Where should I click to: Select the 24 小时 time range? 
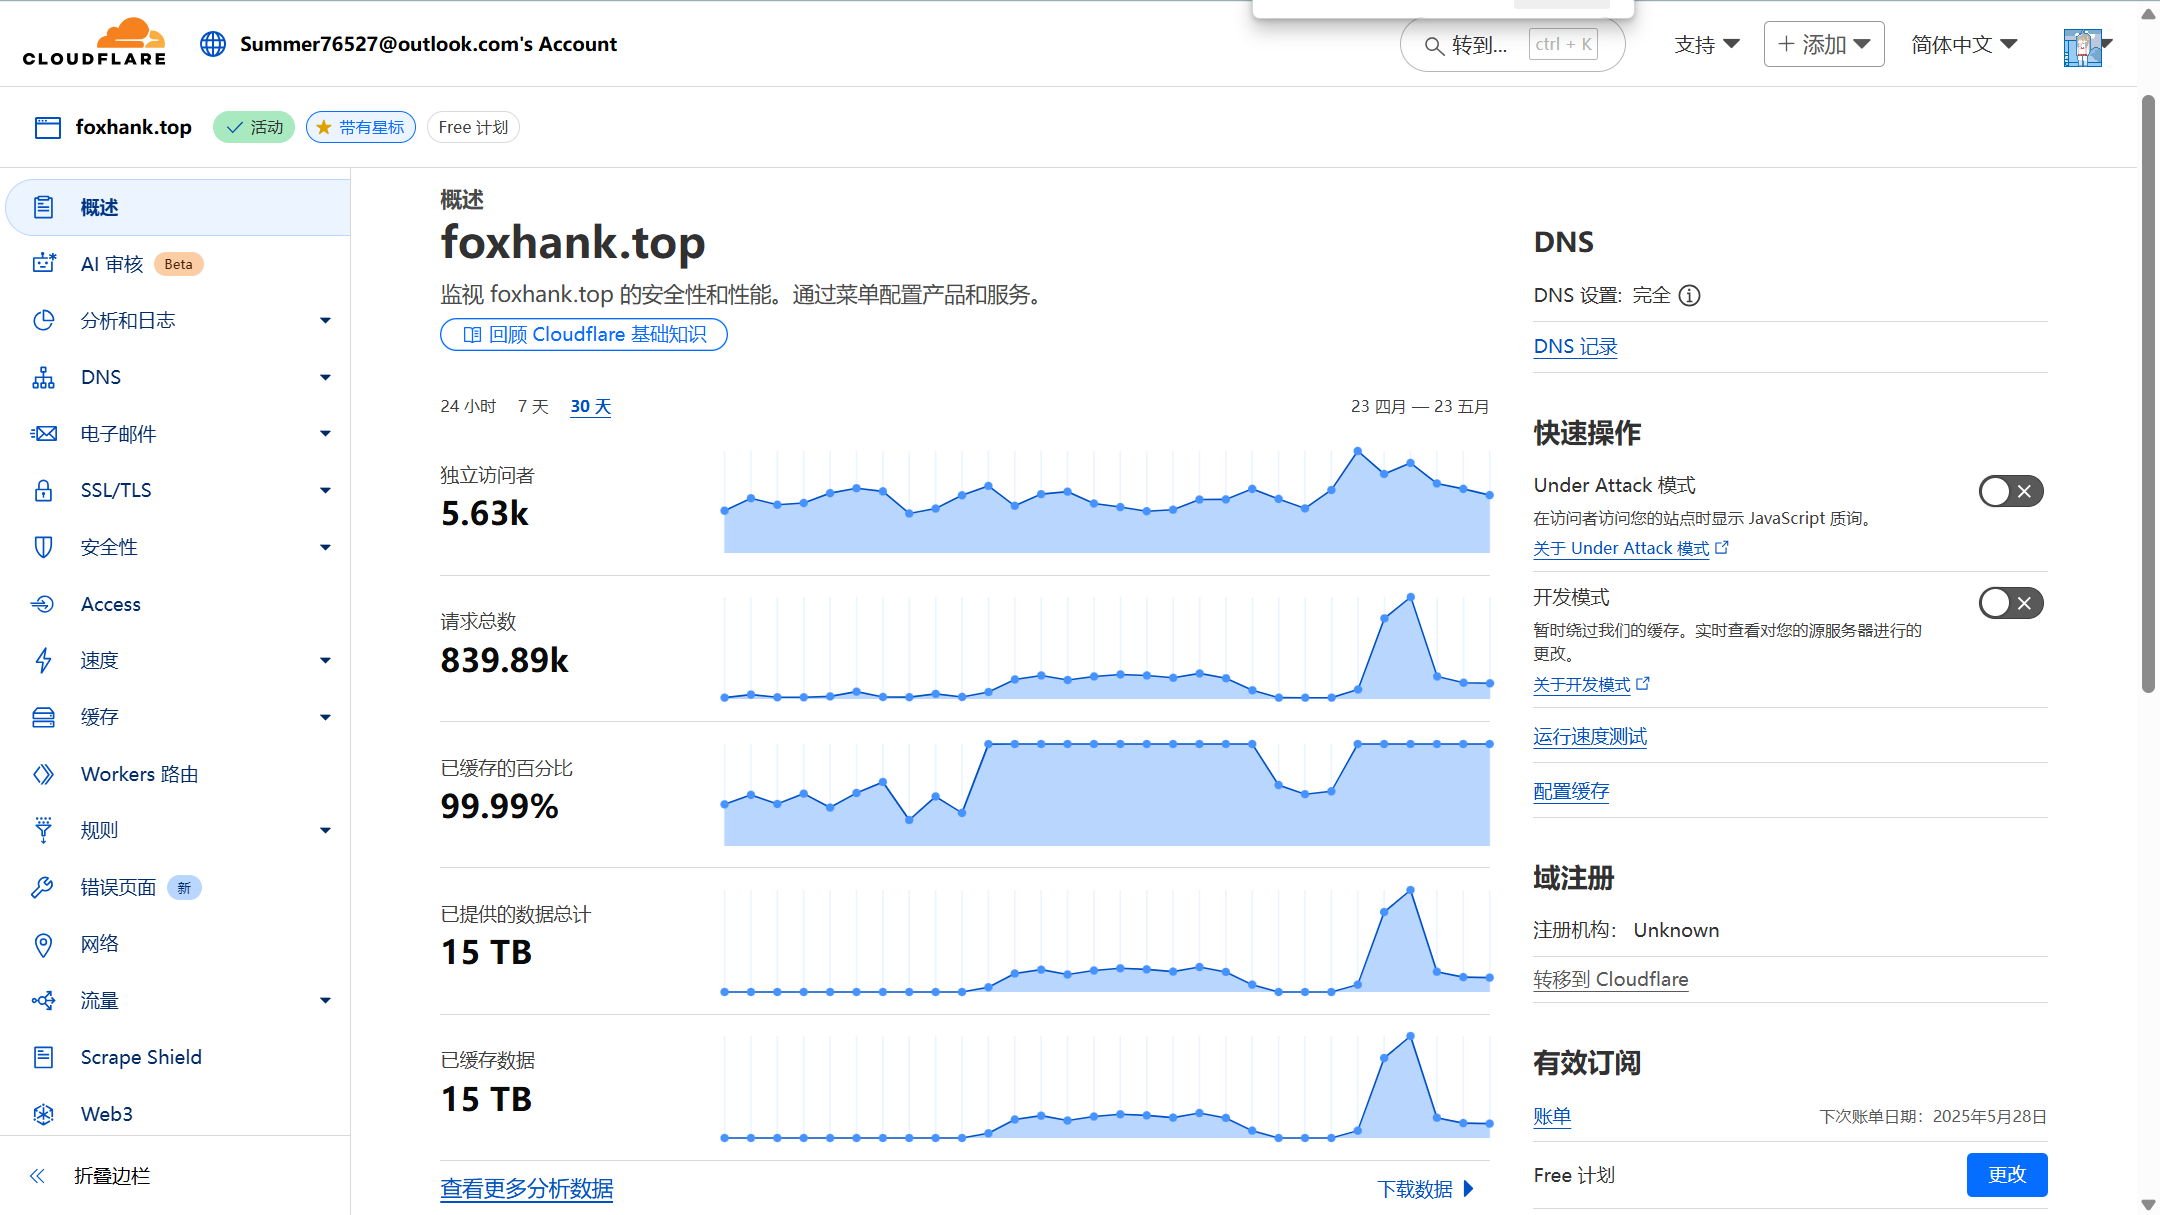coord(468,406)
